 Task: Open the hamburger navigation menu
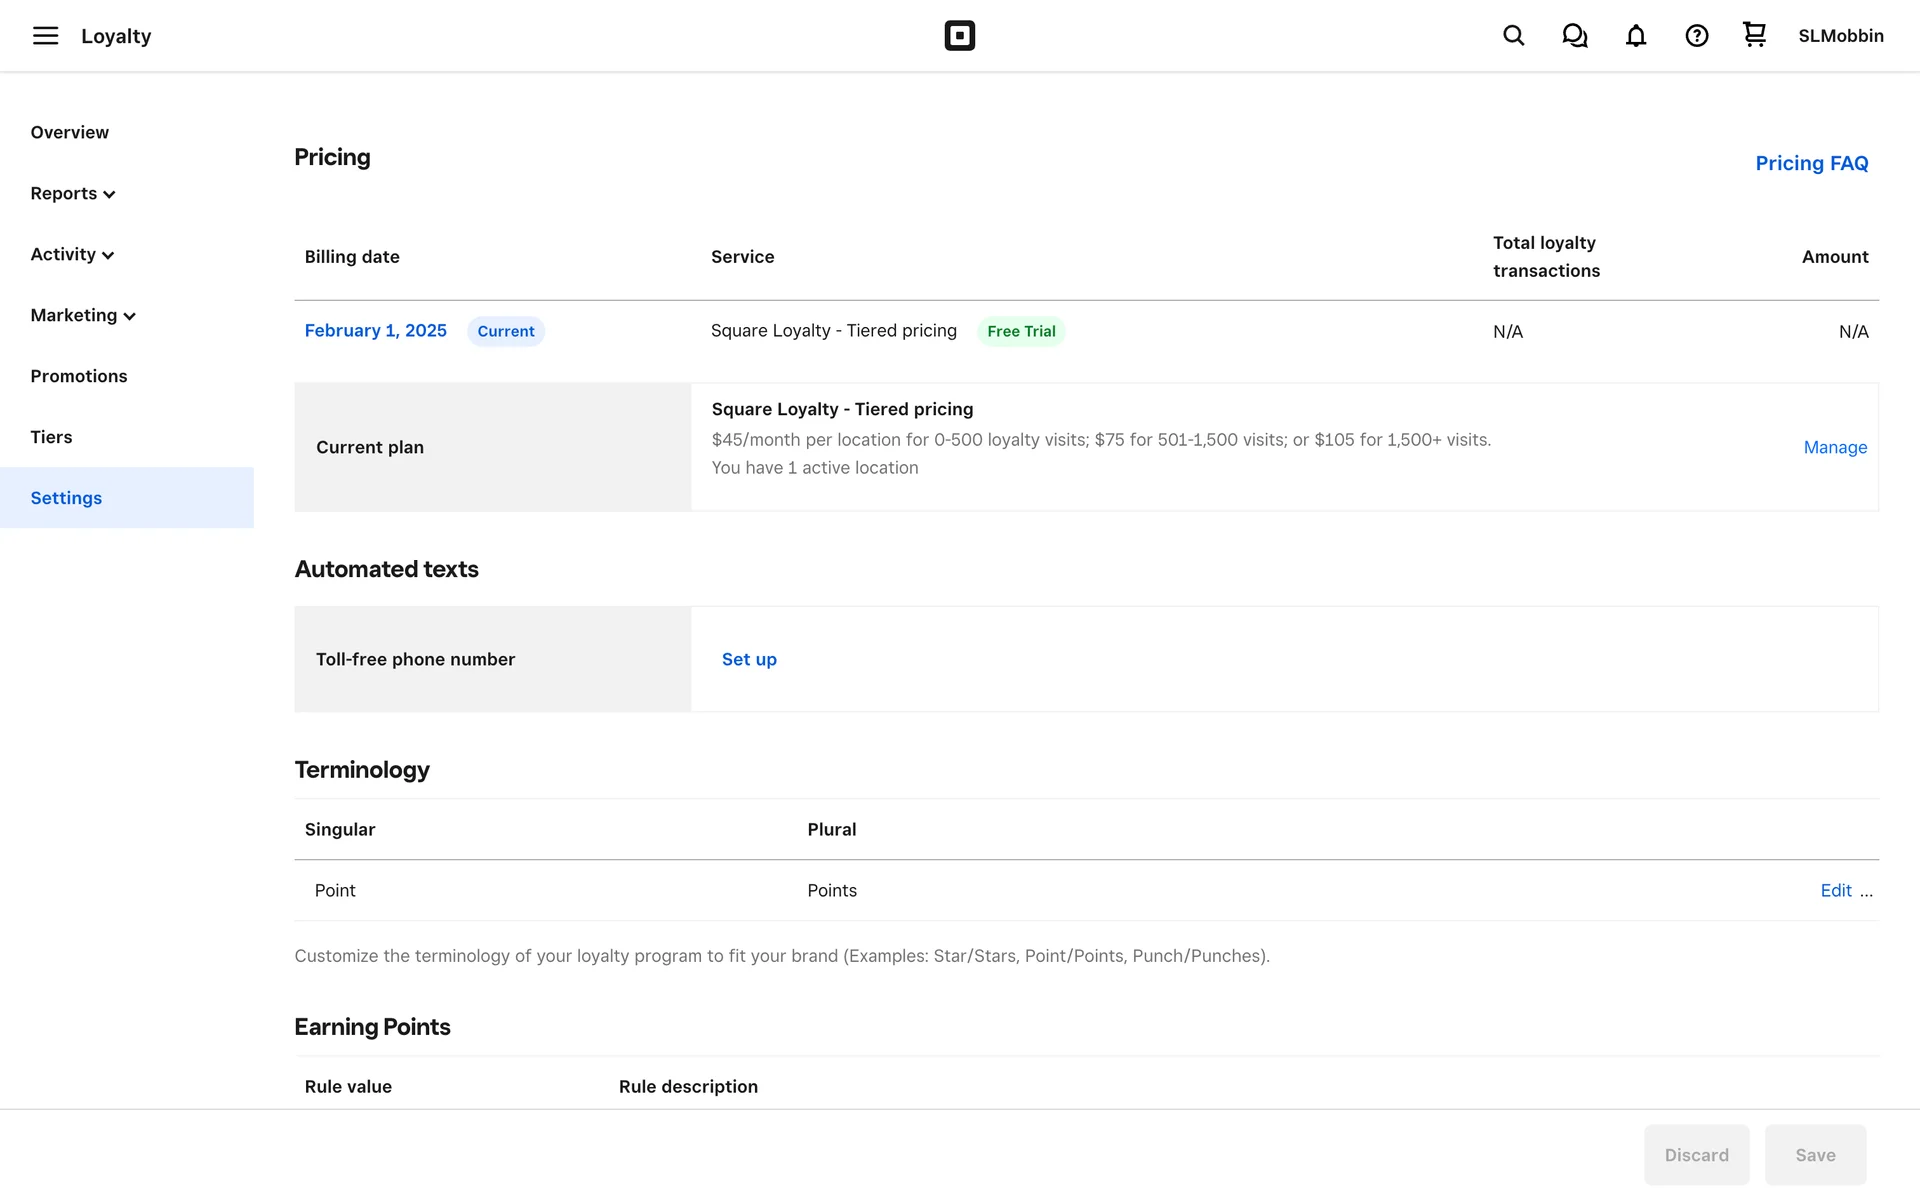(x=45, y=36)
